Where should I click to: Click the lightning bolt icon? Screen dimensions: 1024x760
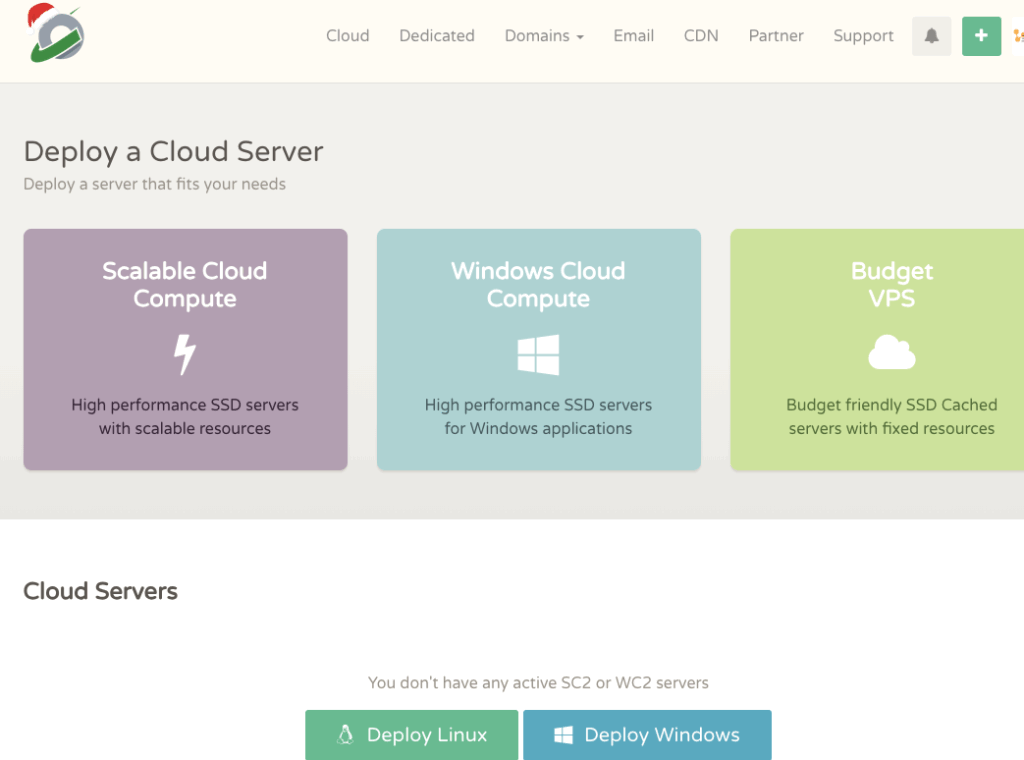(185, 354)
